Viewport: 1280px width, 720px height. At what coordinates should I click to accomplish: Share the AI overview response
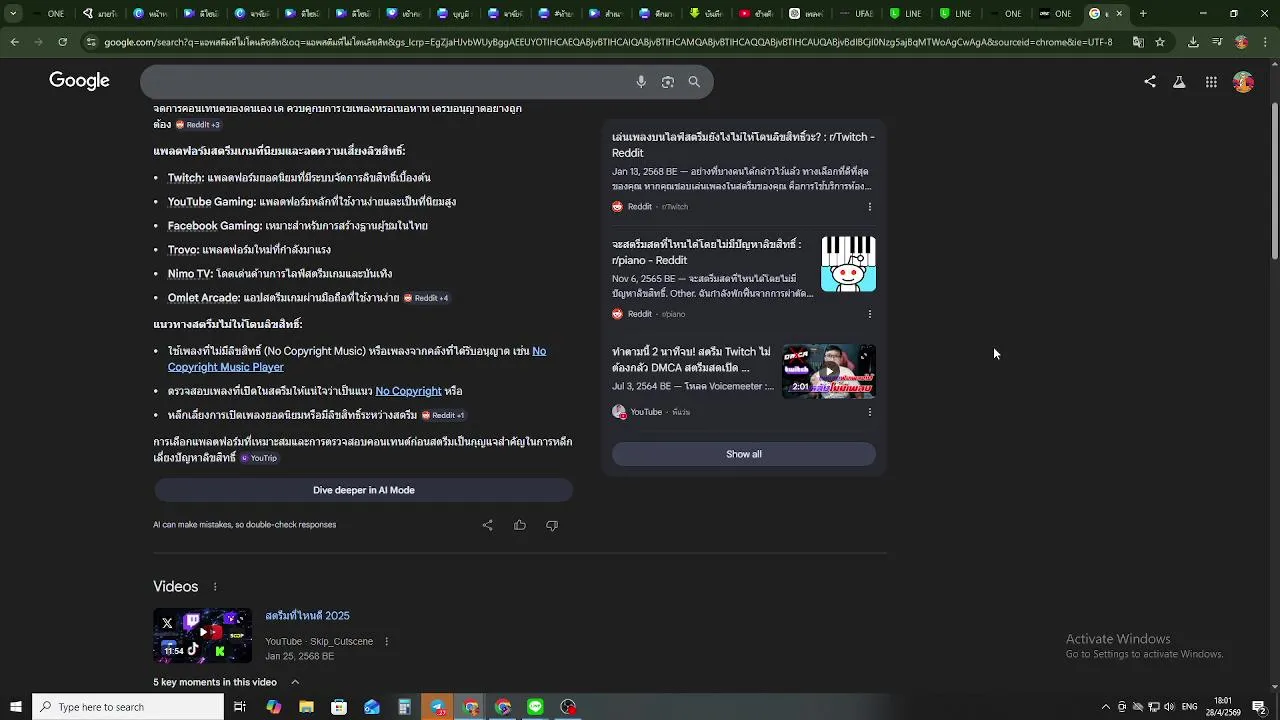pos(488,525)
